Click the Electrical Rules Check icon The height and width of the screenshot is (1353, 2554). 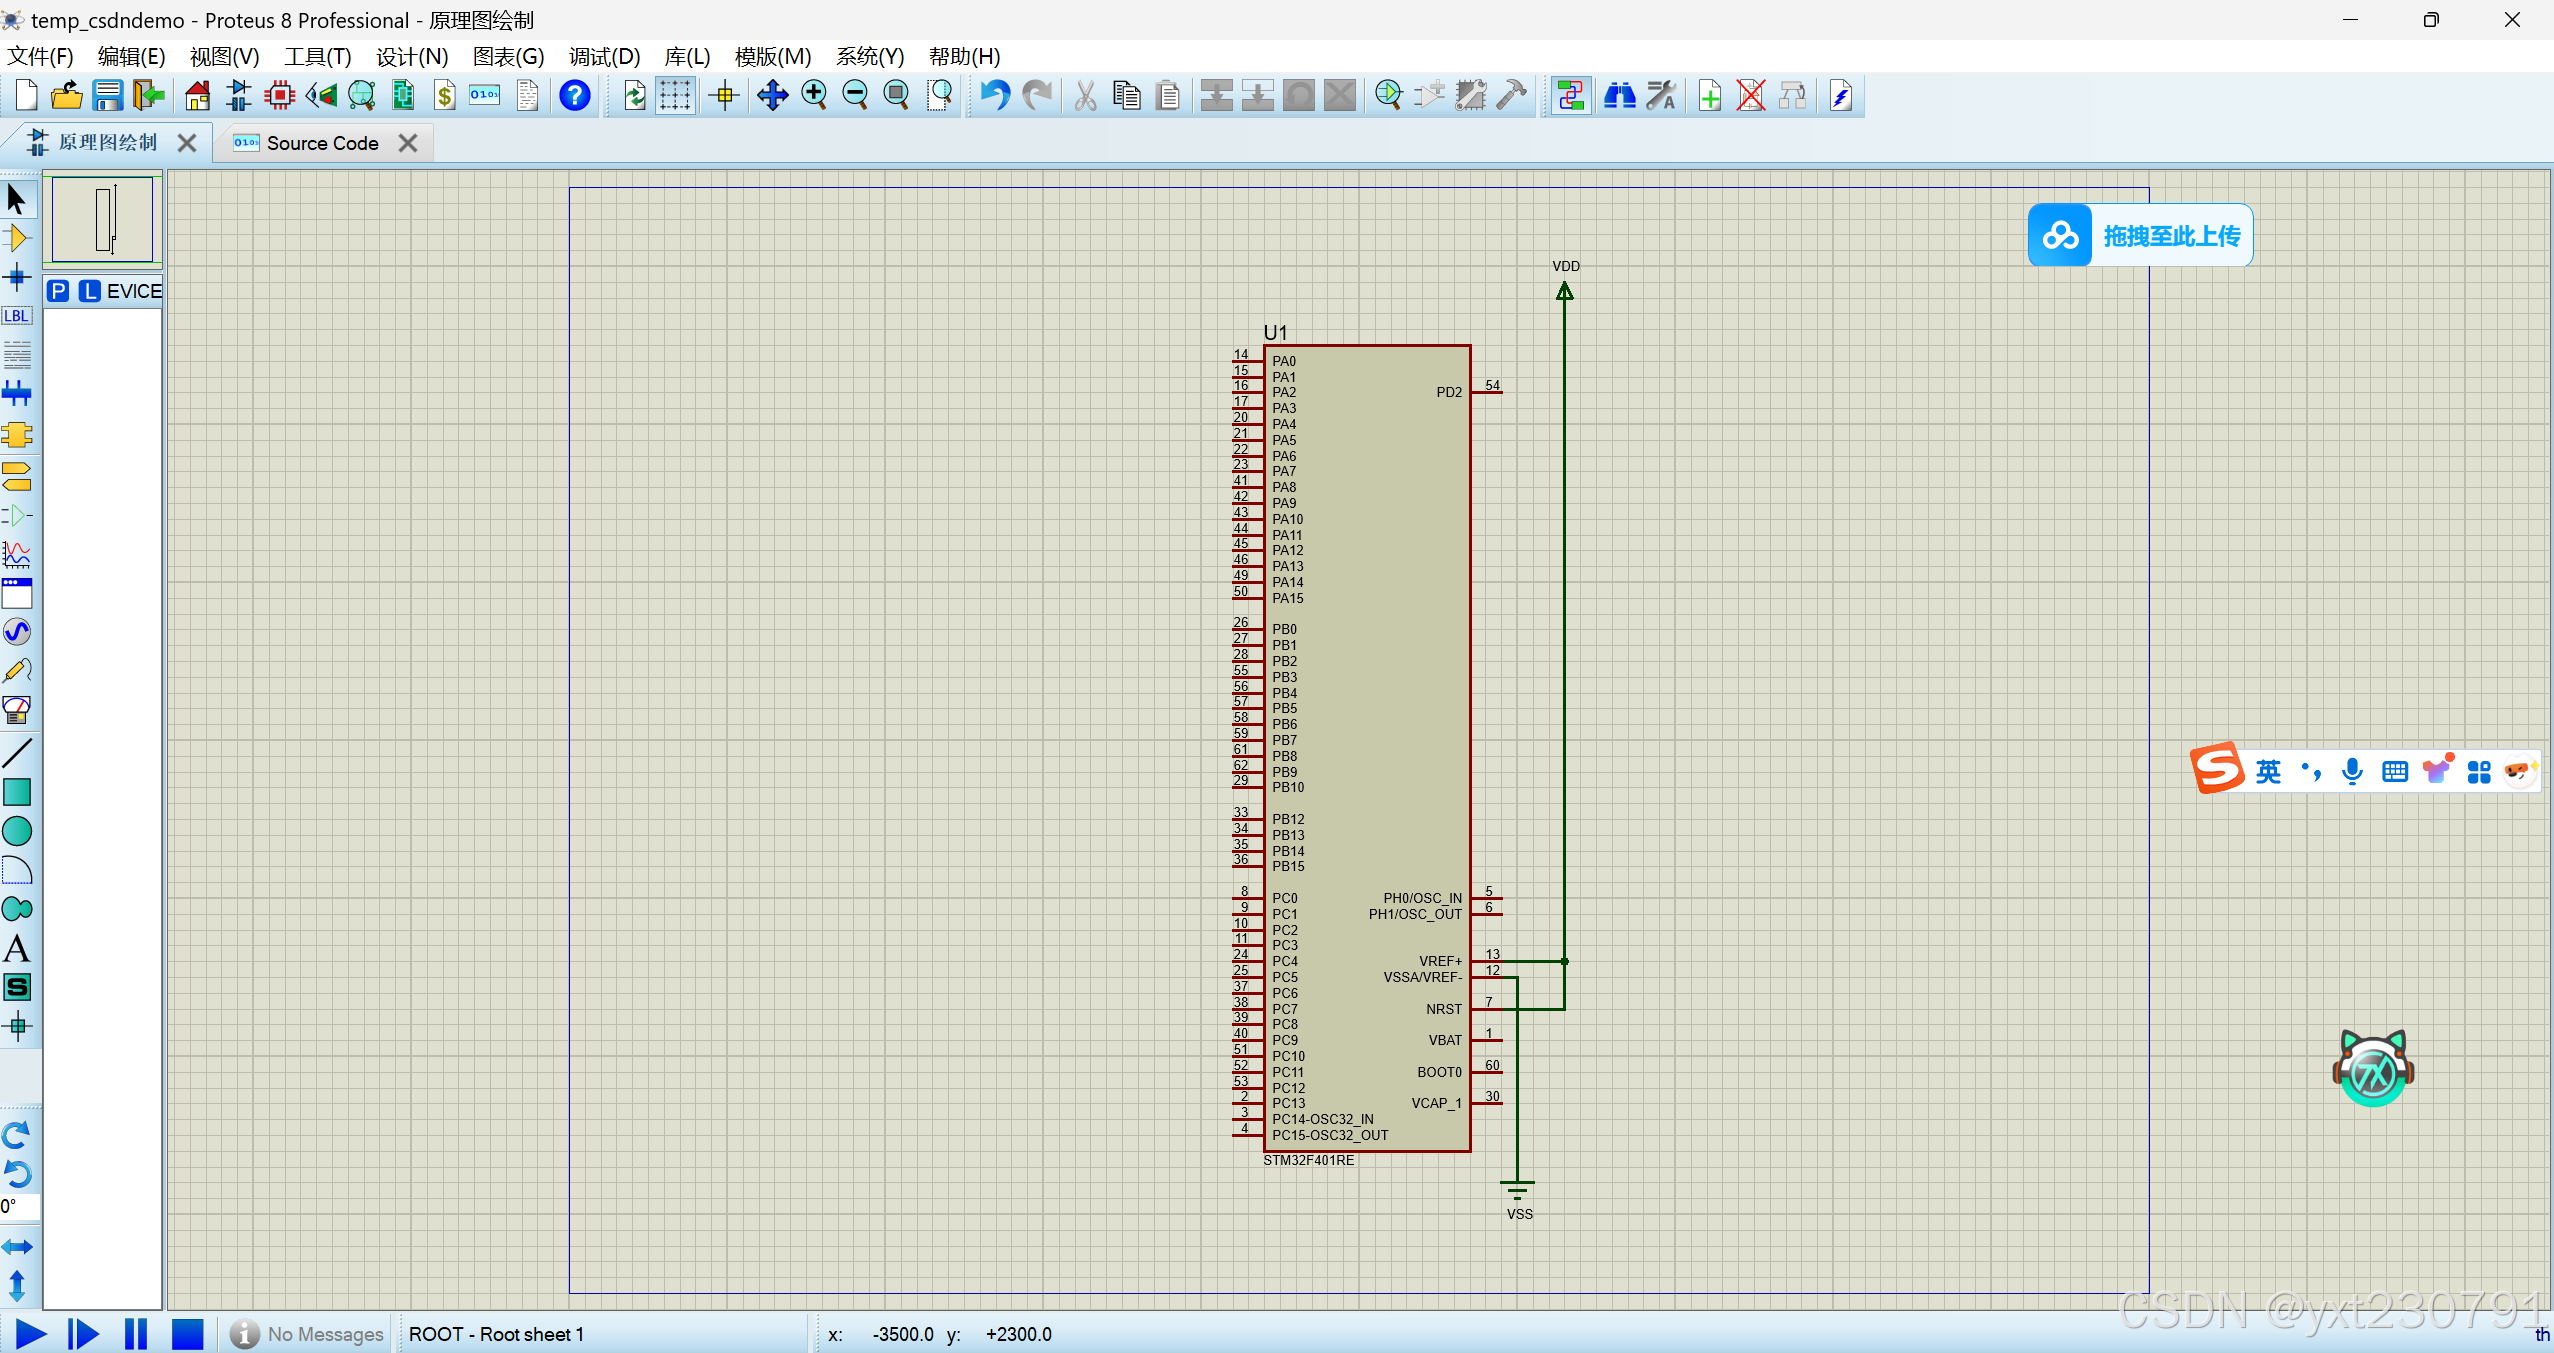(1840, 96)
